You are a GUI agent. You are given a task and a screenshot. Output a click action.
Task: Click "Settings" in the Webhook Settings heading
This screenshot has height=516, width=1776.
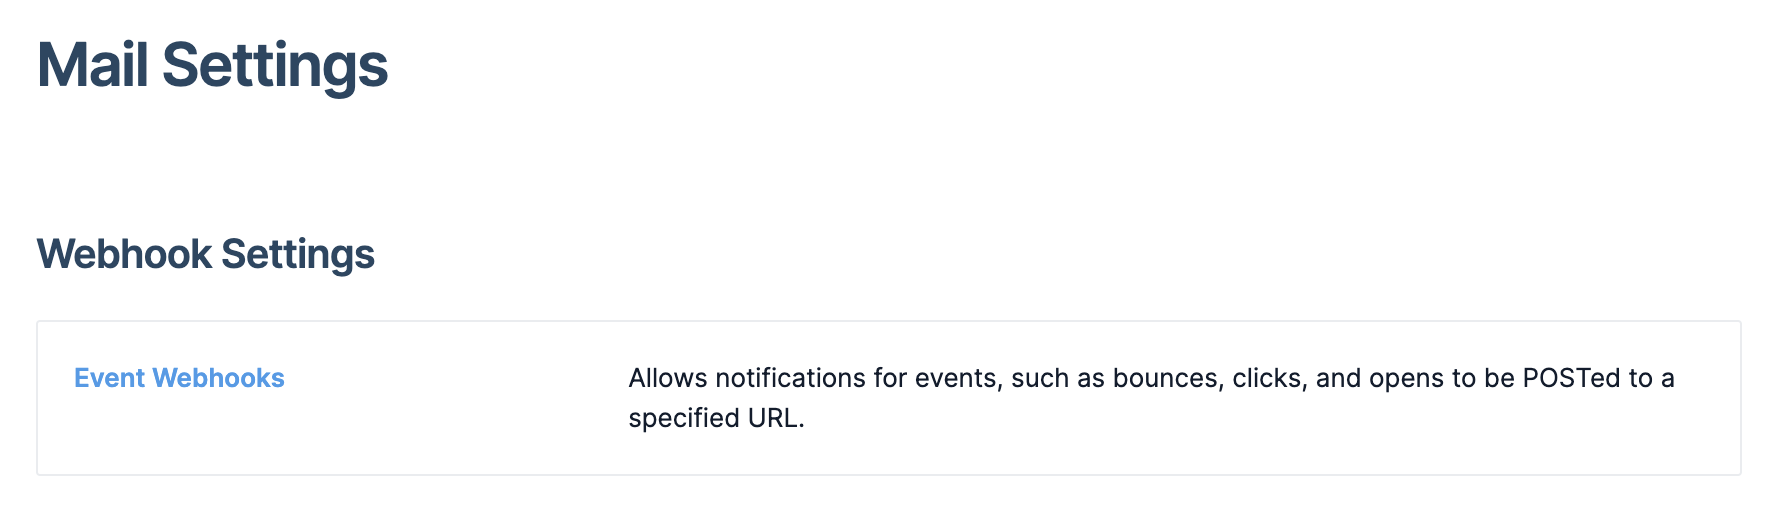(x=297, y=254)
